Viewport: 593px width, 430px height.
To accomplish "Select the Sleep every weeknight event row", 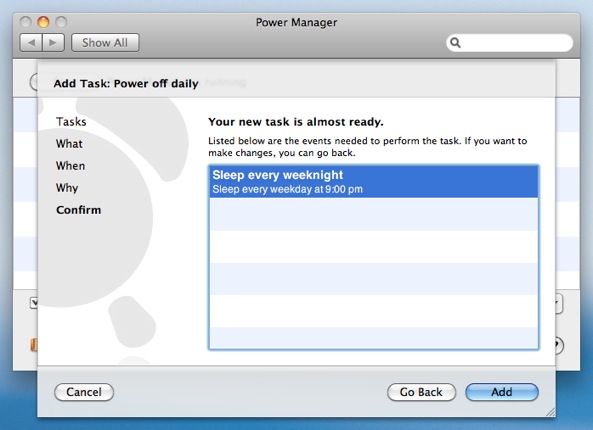I will coord(374,182).
